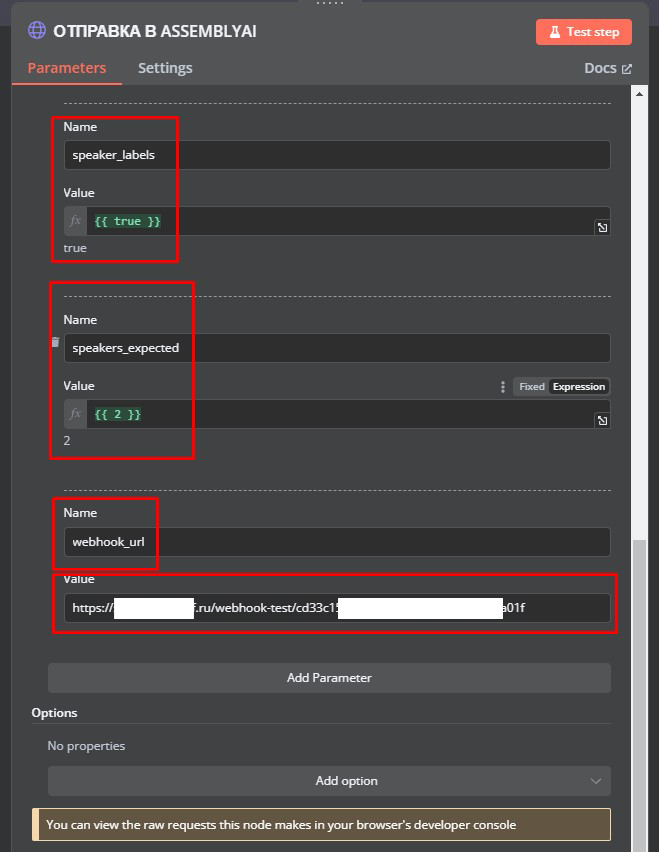
Task: Click the globe icon beside the node title
Action: tap(37, 31)
